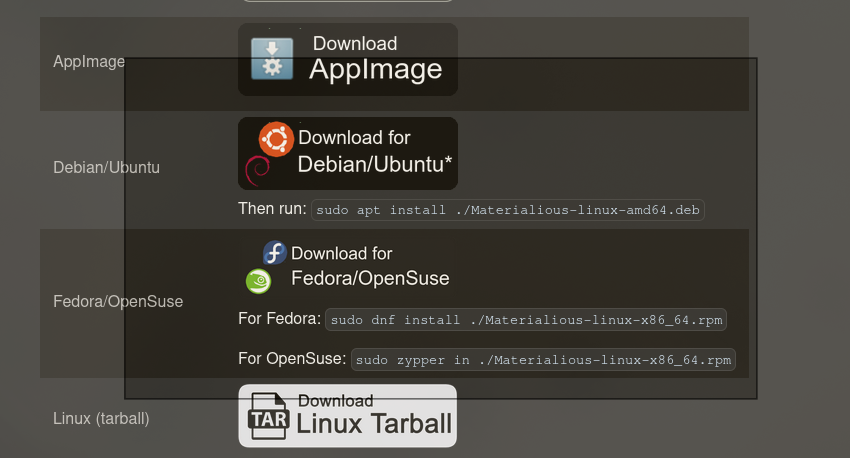Click the Debian swirl logo
This screenshot has width=850, height=458.
(257, 171)
